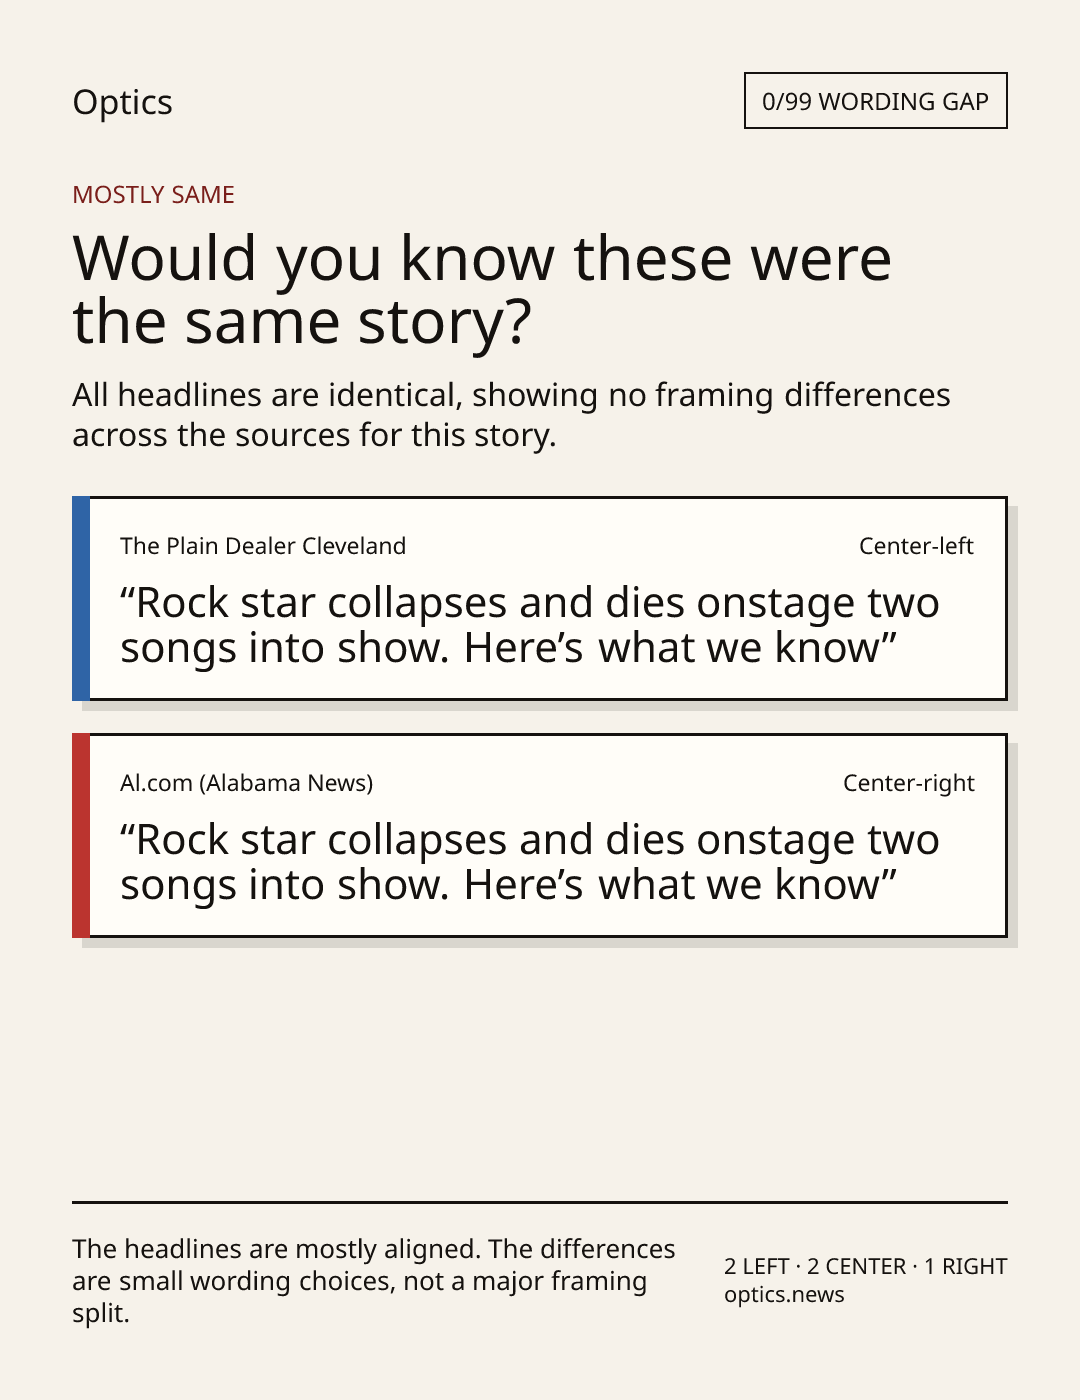This screenshot has width=1080, height=1400.
Task: Select the MOSTLY SAME label
Action: coord(153,195)
